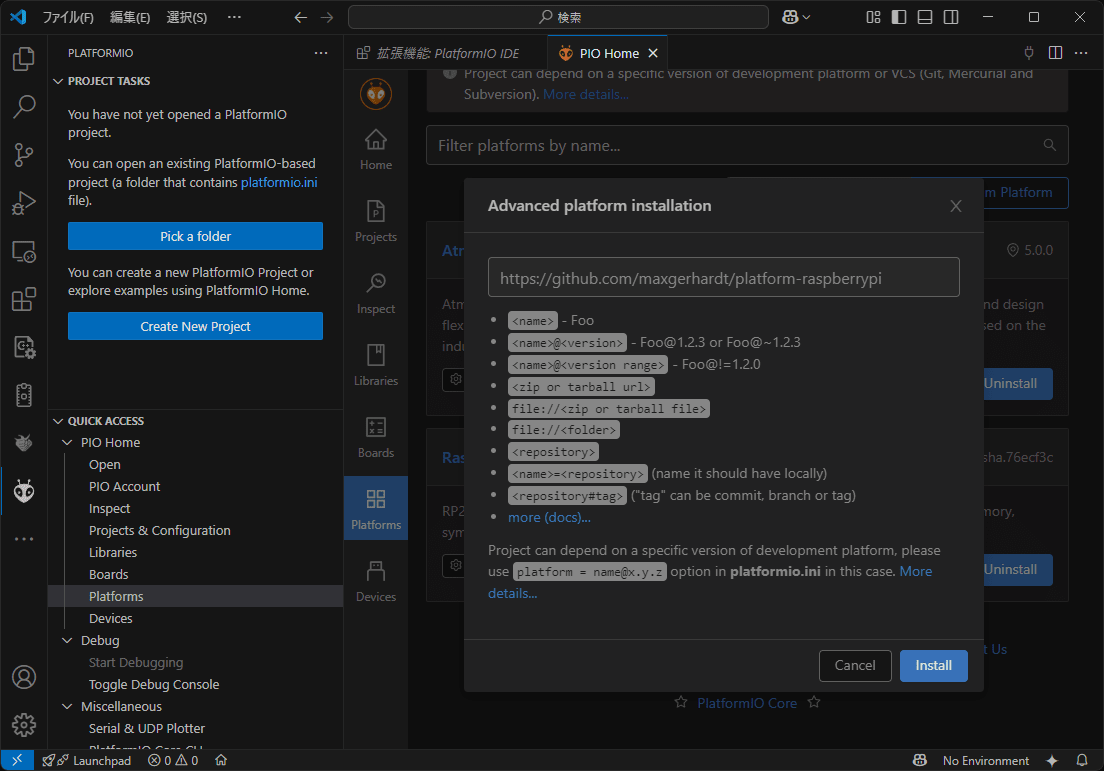1104x771 pixels.
Task: Collapse the Miscellaneous tree node
Action: tap(68, 706)
